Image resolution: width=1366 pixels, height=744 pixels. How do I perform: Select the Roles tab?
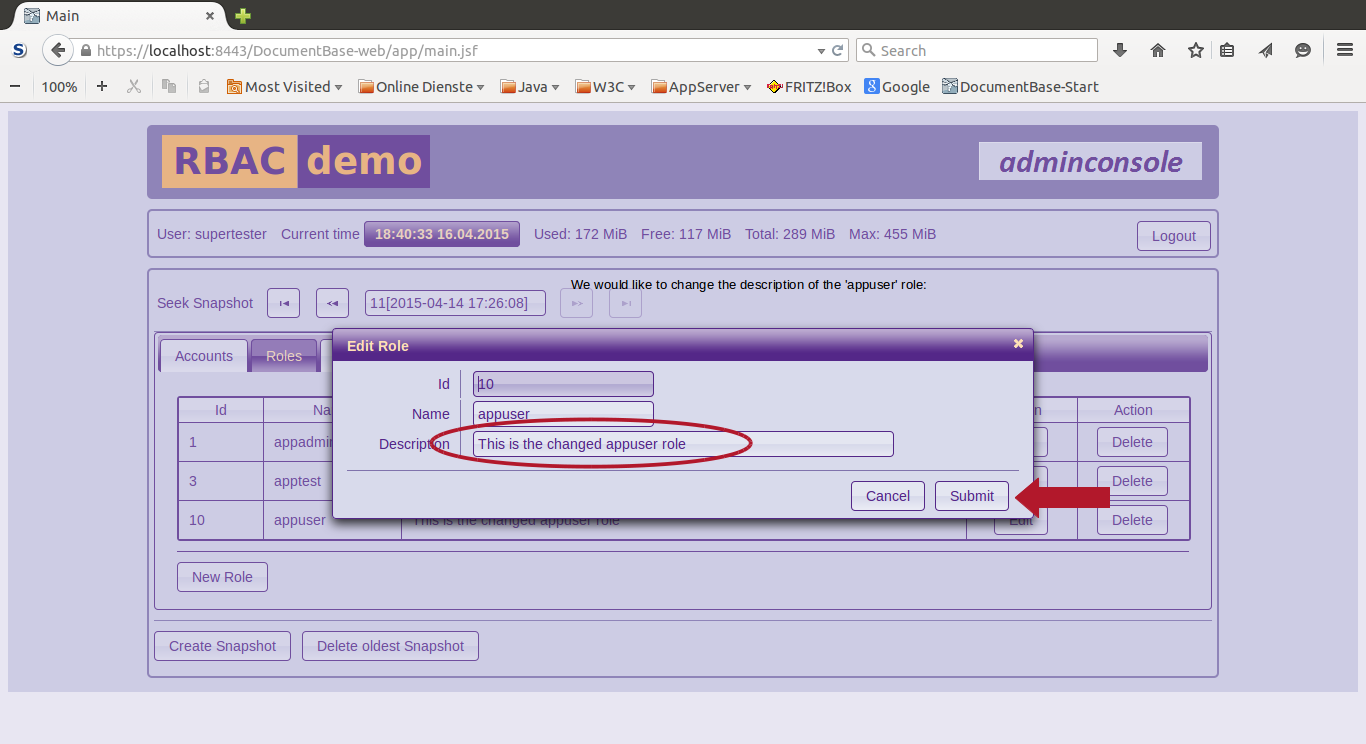tap(284, 356)
